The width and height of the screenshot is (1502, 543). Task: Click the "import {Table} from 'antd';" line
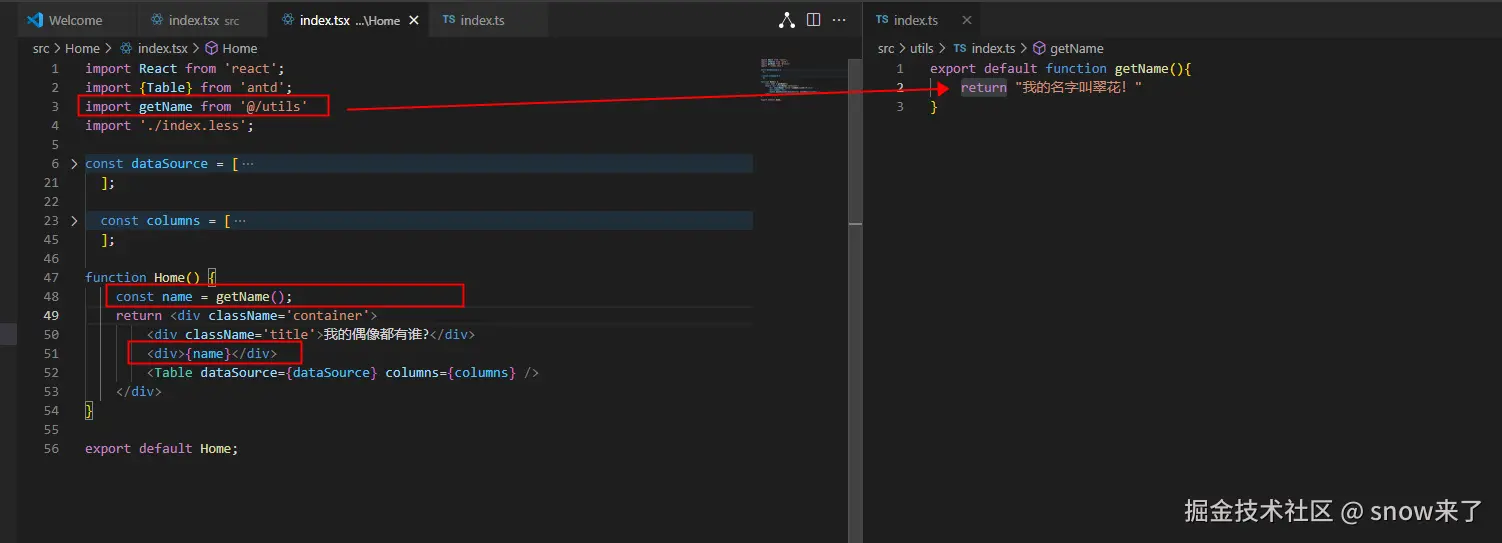189,88
